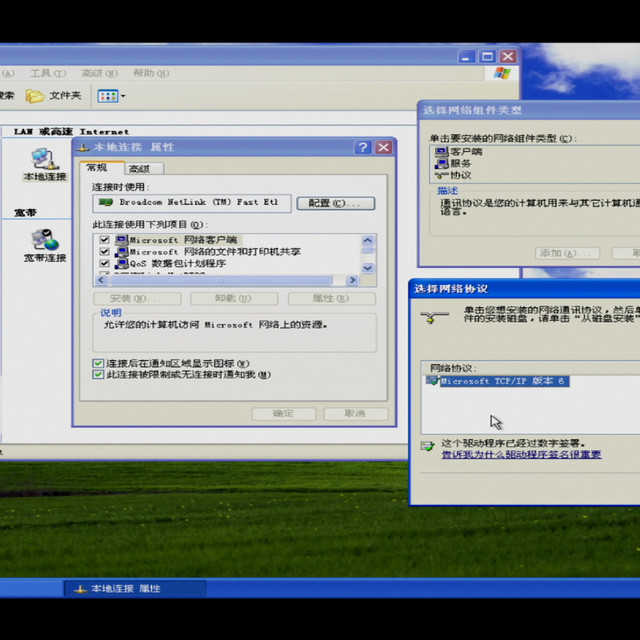Close the 本地连接 属性 dialog
This screenshot has height=640, width=640.
(383, 147)
